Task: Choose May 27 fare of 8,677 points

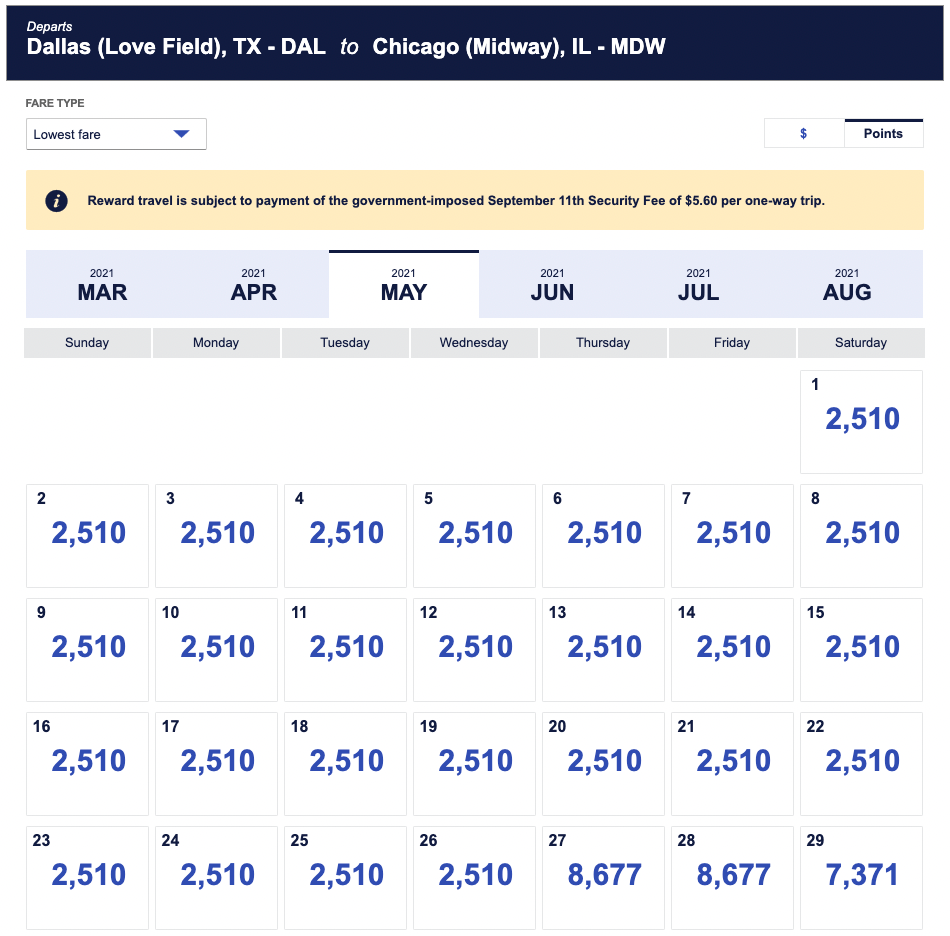Action: click(603, 877)
